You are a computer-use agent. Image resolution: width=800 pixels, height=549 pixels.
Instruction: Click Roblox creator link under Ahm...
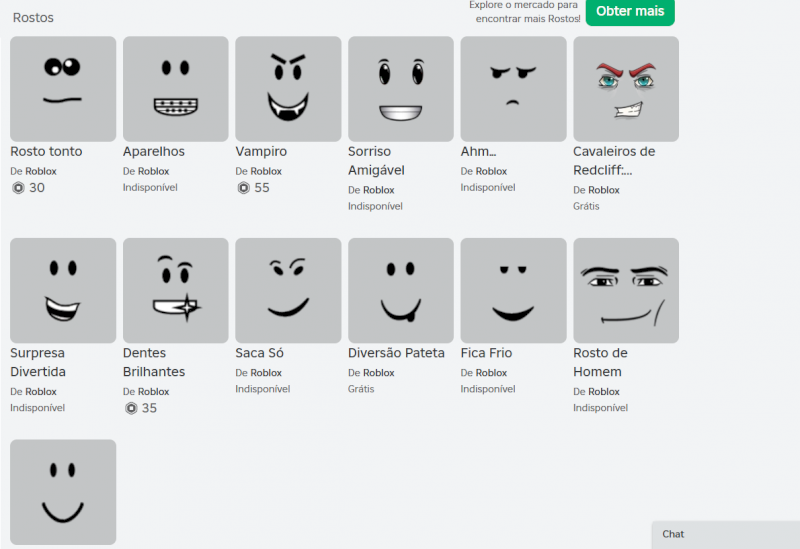[x=491, y=171]
